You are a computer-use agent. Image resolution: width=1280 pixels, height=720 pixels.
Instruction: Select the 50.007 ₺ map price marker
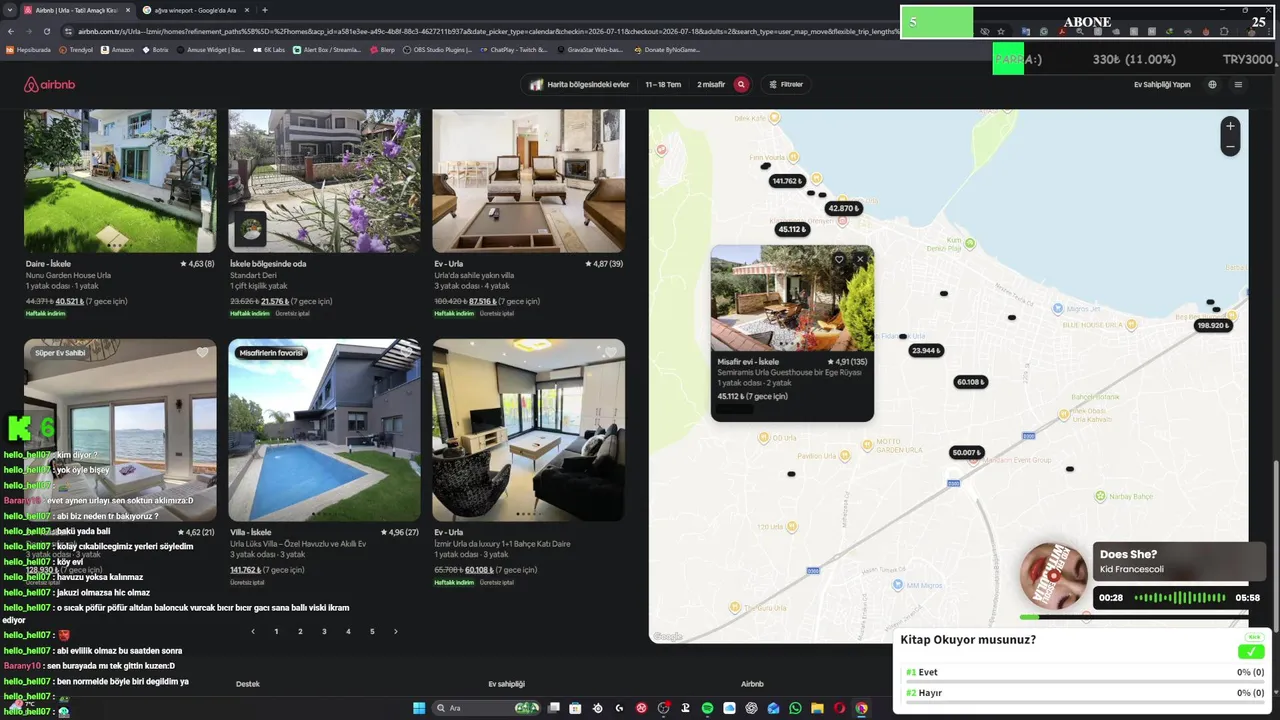966,453
